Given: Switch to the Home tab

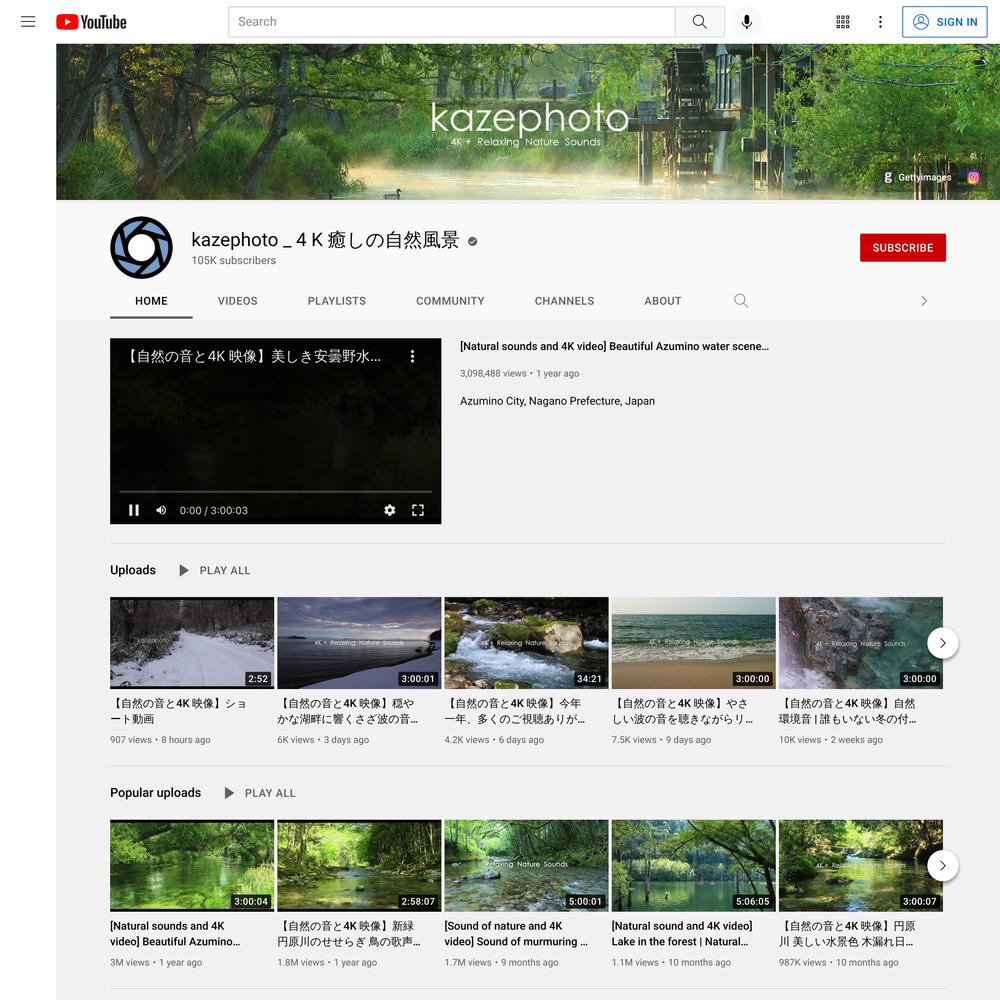Looking at the screenshot, I should click(x=151, y=301).
